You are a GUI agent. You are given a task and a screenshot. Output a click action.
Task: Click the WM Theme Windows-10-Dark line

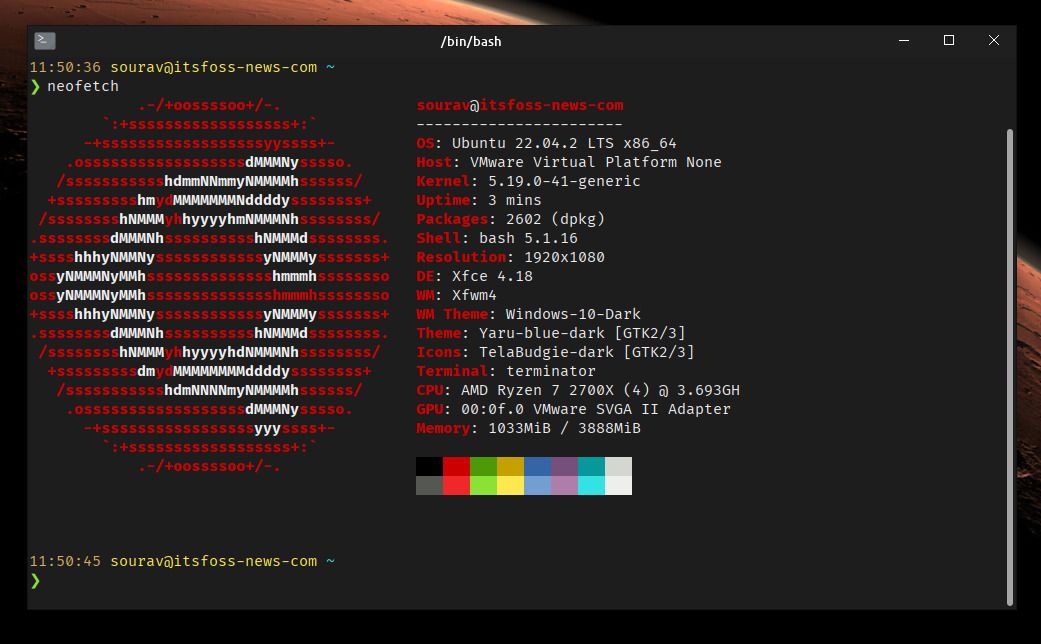tap(528, 314)
